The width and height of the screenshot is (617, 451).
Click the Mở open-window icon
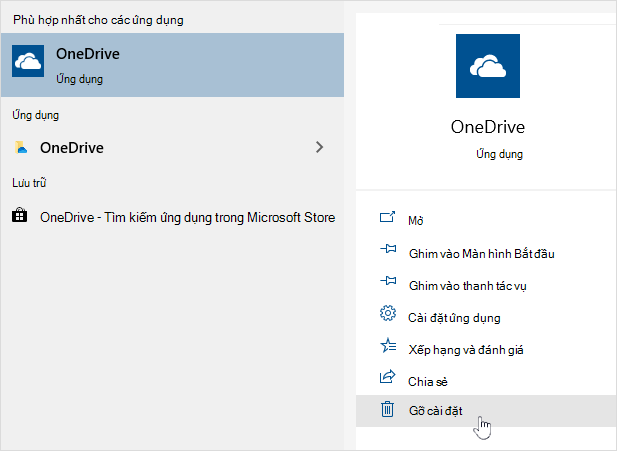pos(387,217)
